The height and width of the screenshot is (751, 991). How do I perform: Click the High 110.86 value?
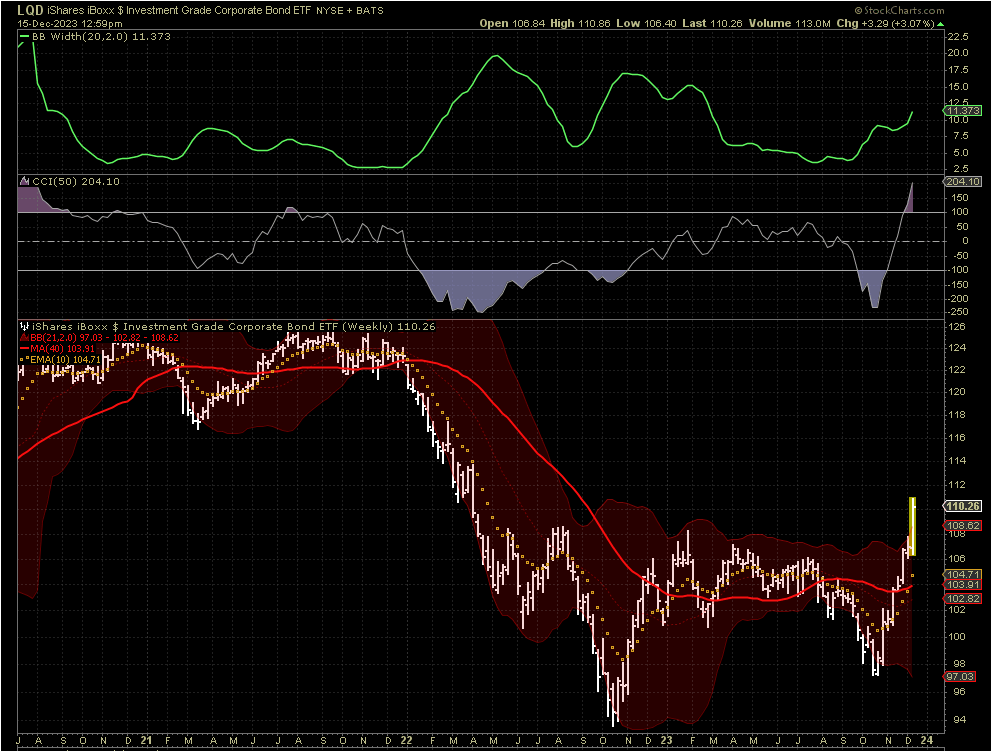(x=580, y=23)
